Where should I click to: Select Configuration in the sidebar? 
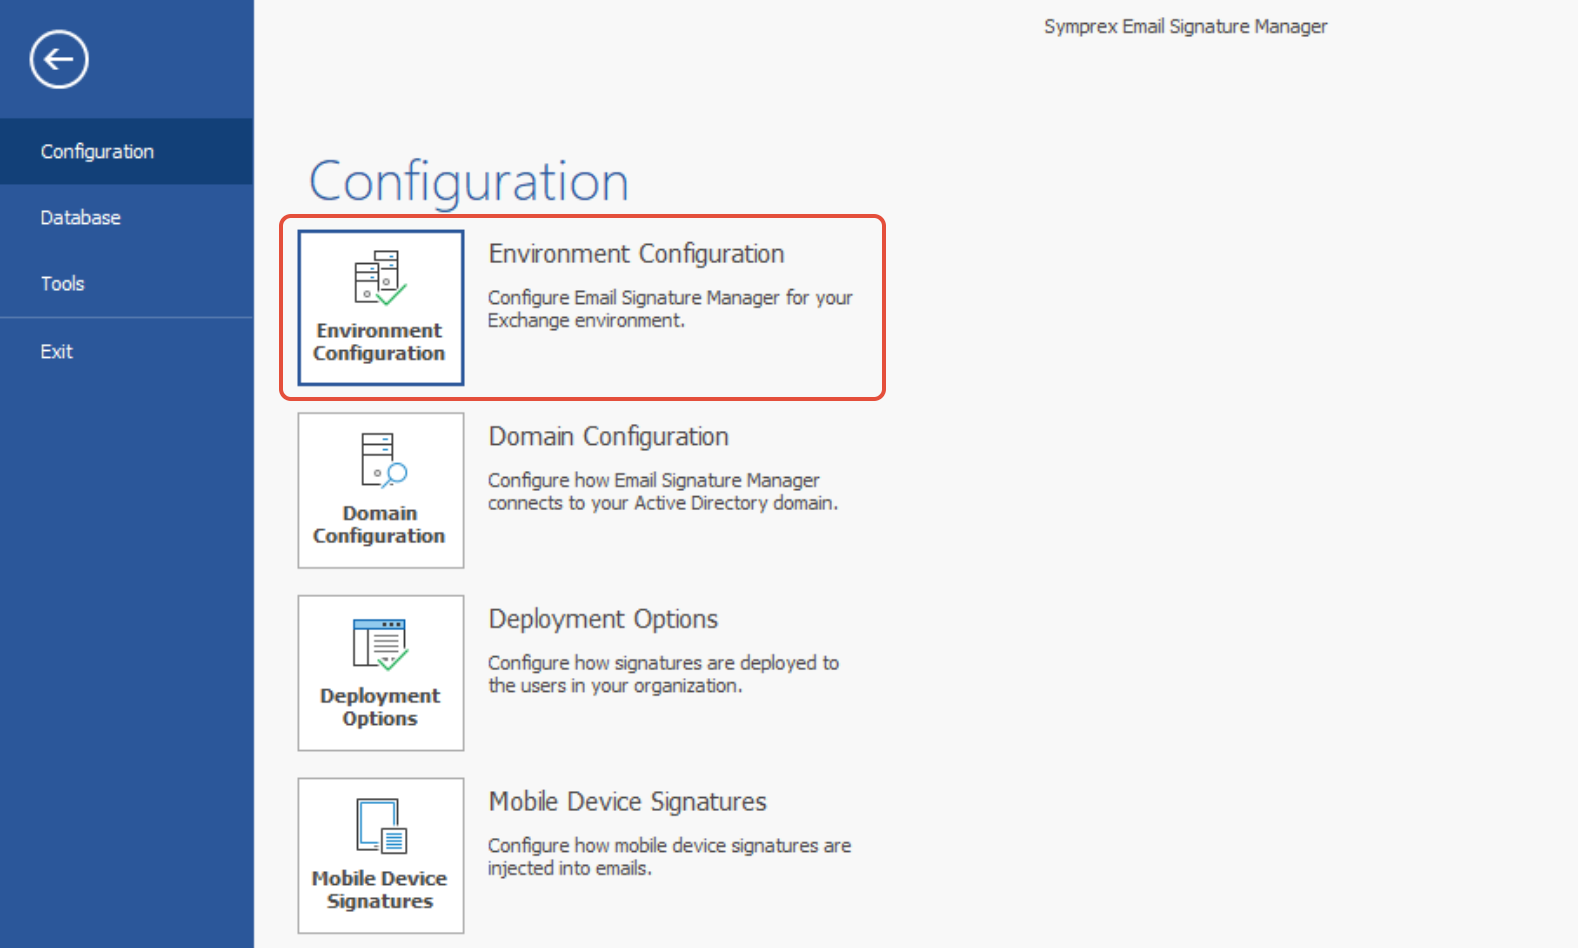127,151
